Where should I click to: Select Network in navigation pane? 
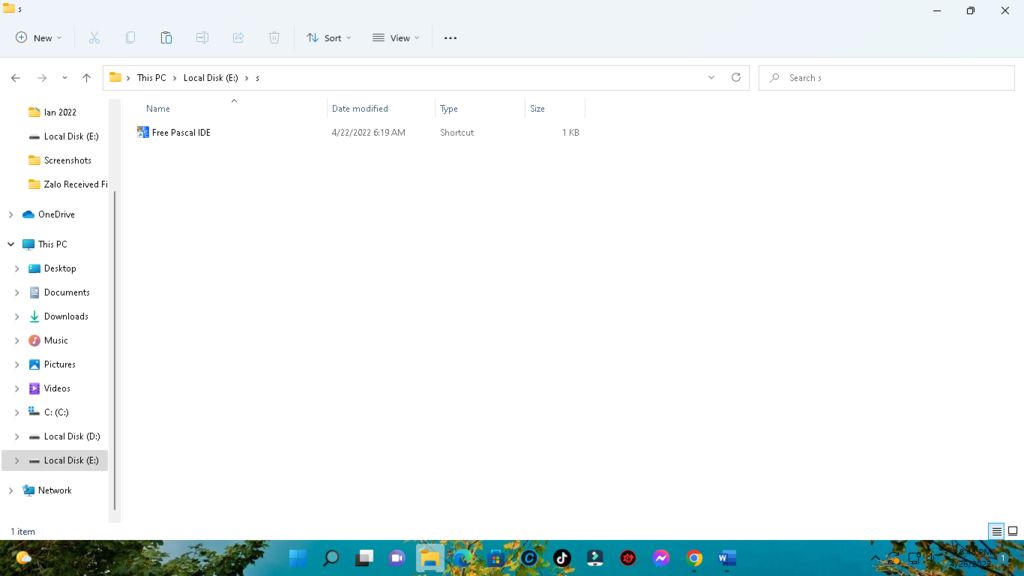click(x=47, y=490)
